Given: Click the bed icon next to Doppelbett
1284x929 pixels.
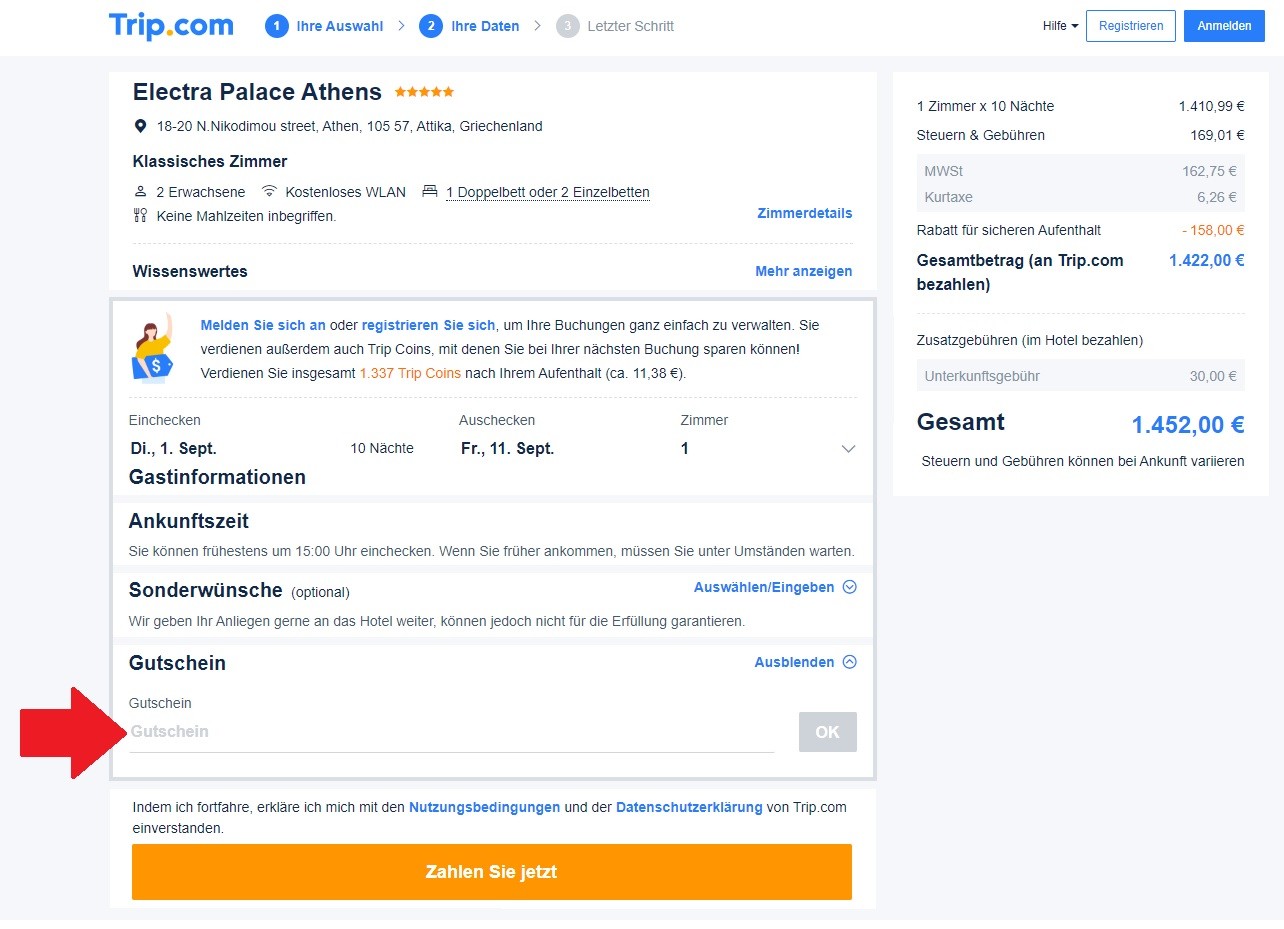Looking at the screenshot, I should tap(430, 191).
